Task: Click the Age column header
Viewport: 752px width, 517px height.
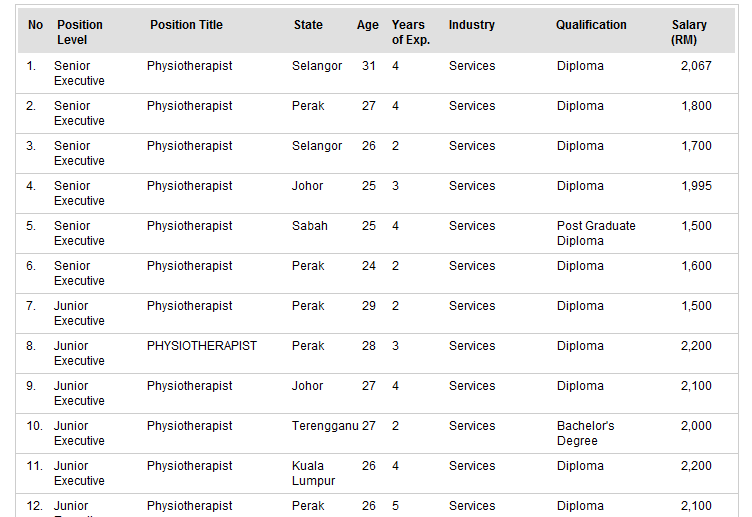Action: click(367, 25)
